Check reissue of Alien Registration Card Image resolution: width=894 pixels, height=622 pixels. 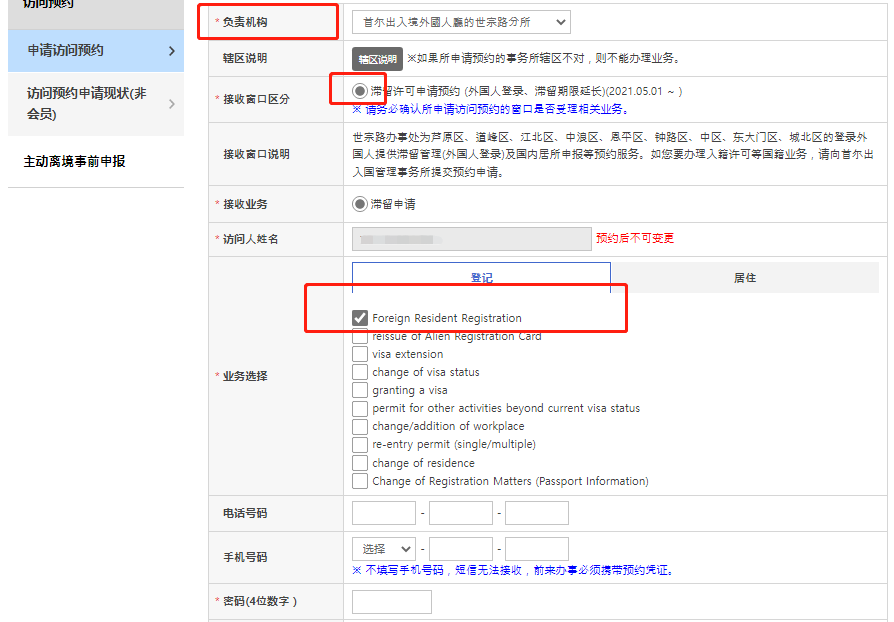point(360,337)
